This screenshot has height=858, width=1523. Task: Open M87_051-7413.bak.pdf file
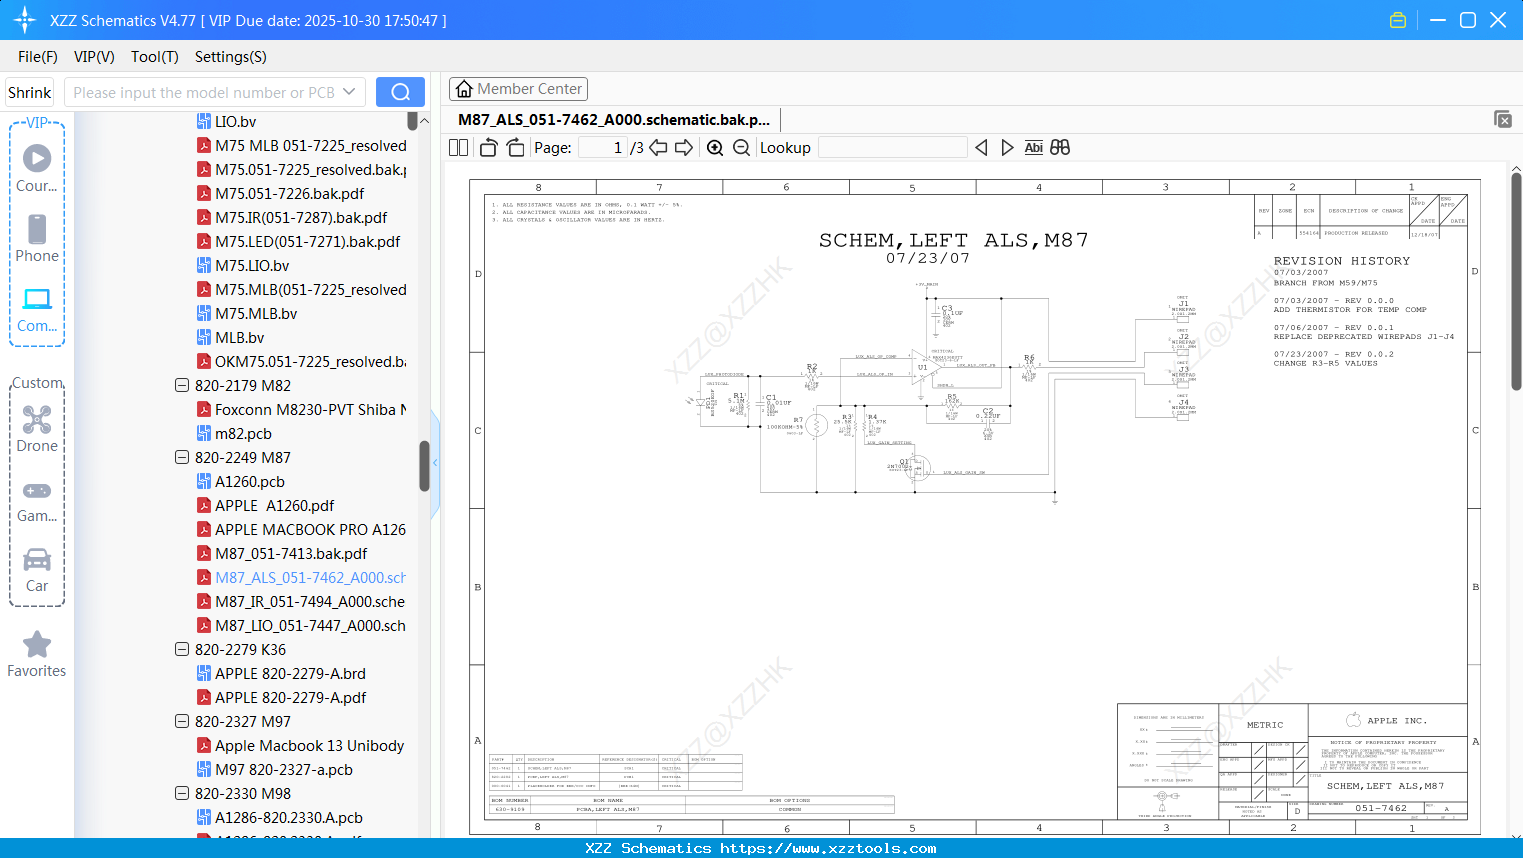click(291, 553)
